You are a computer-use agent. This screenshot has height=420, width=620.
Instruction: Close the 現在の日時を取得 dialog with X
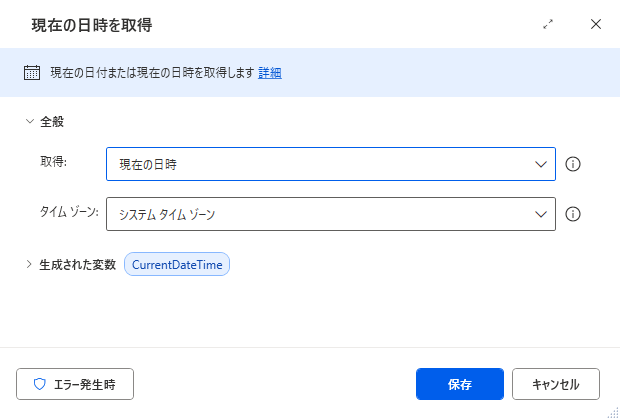pos(595,24)
